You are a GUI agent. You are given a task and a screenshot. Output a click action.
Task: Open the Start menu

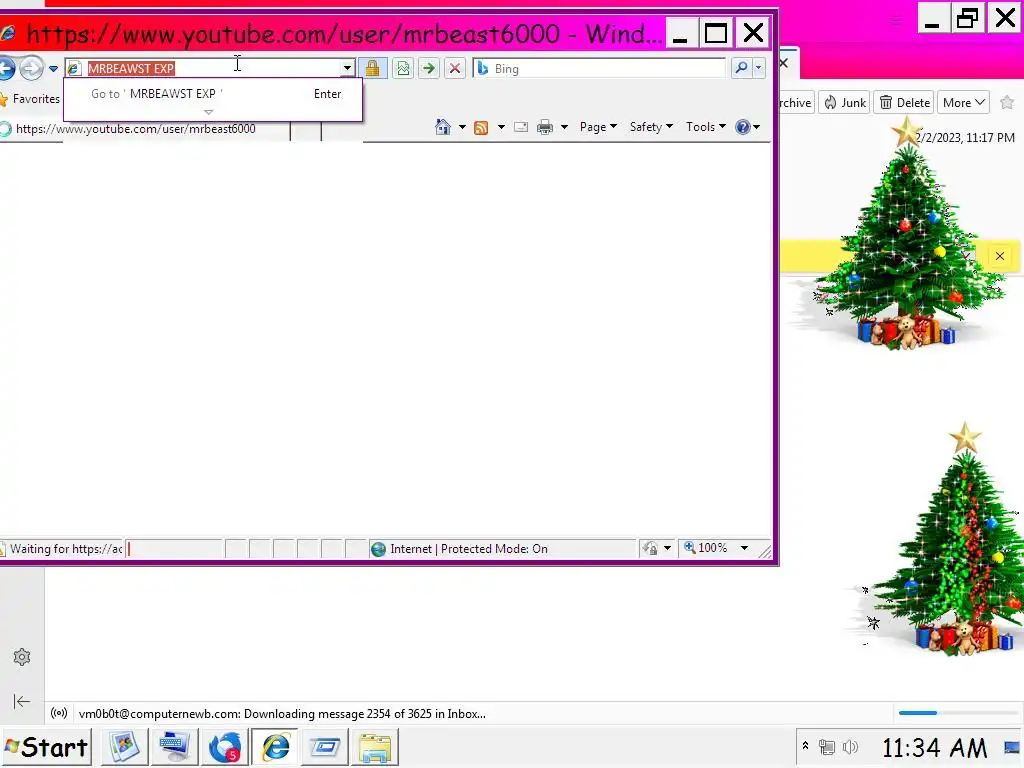[46, 747]
